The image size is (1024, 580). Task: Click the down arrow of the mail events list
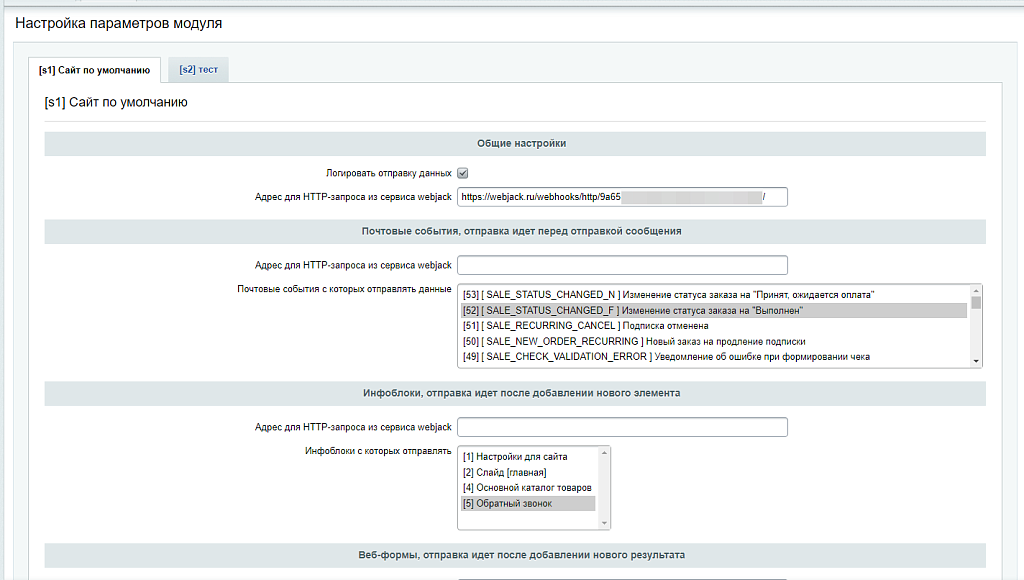click(976, 361)
